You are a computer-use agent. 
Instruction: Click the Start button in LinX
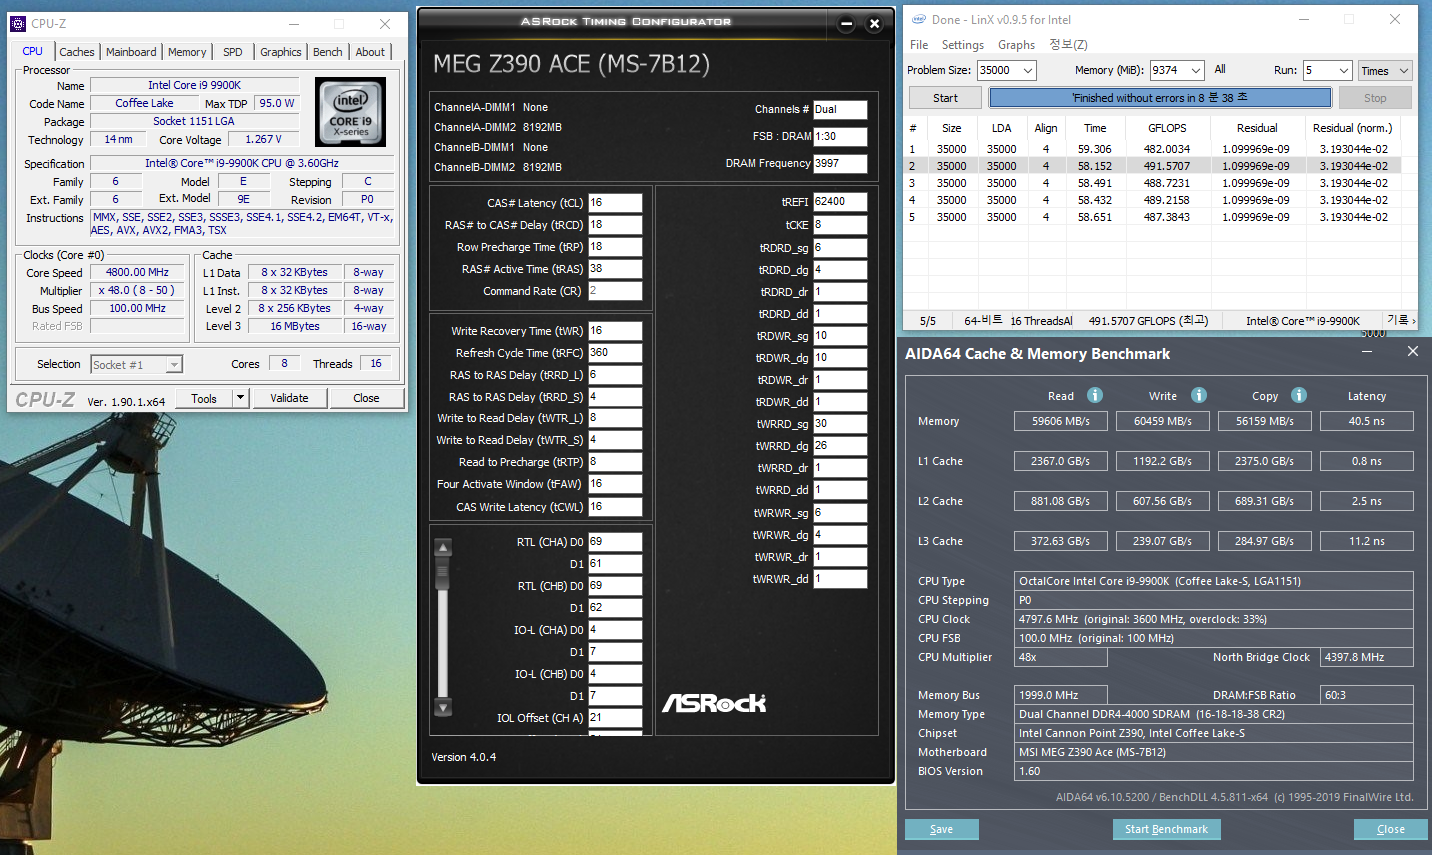click(945, 98)
